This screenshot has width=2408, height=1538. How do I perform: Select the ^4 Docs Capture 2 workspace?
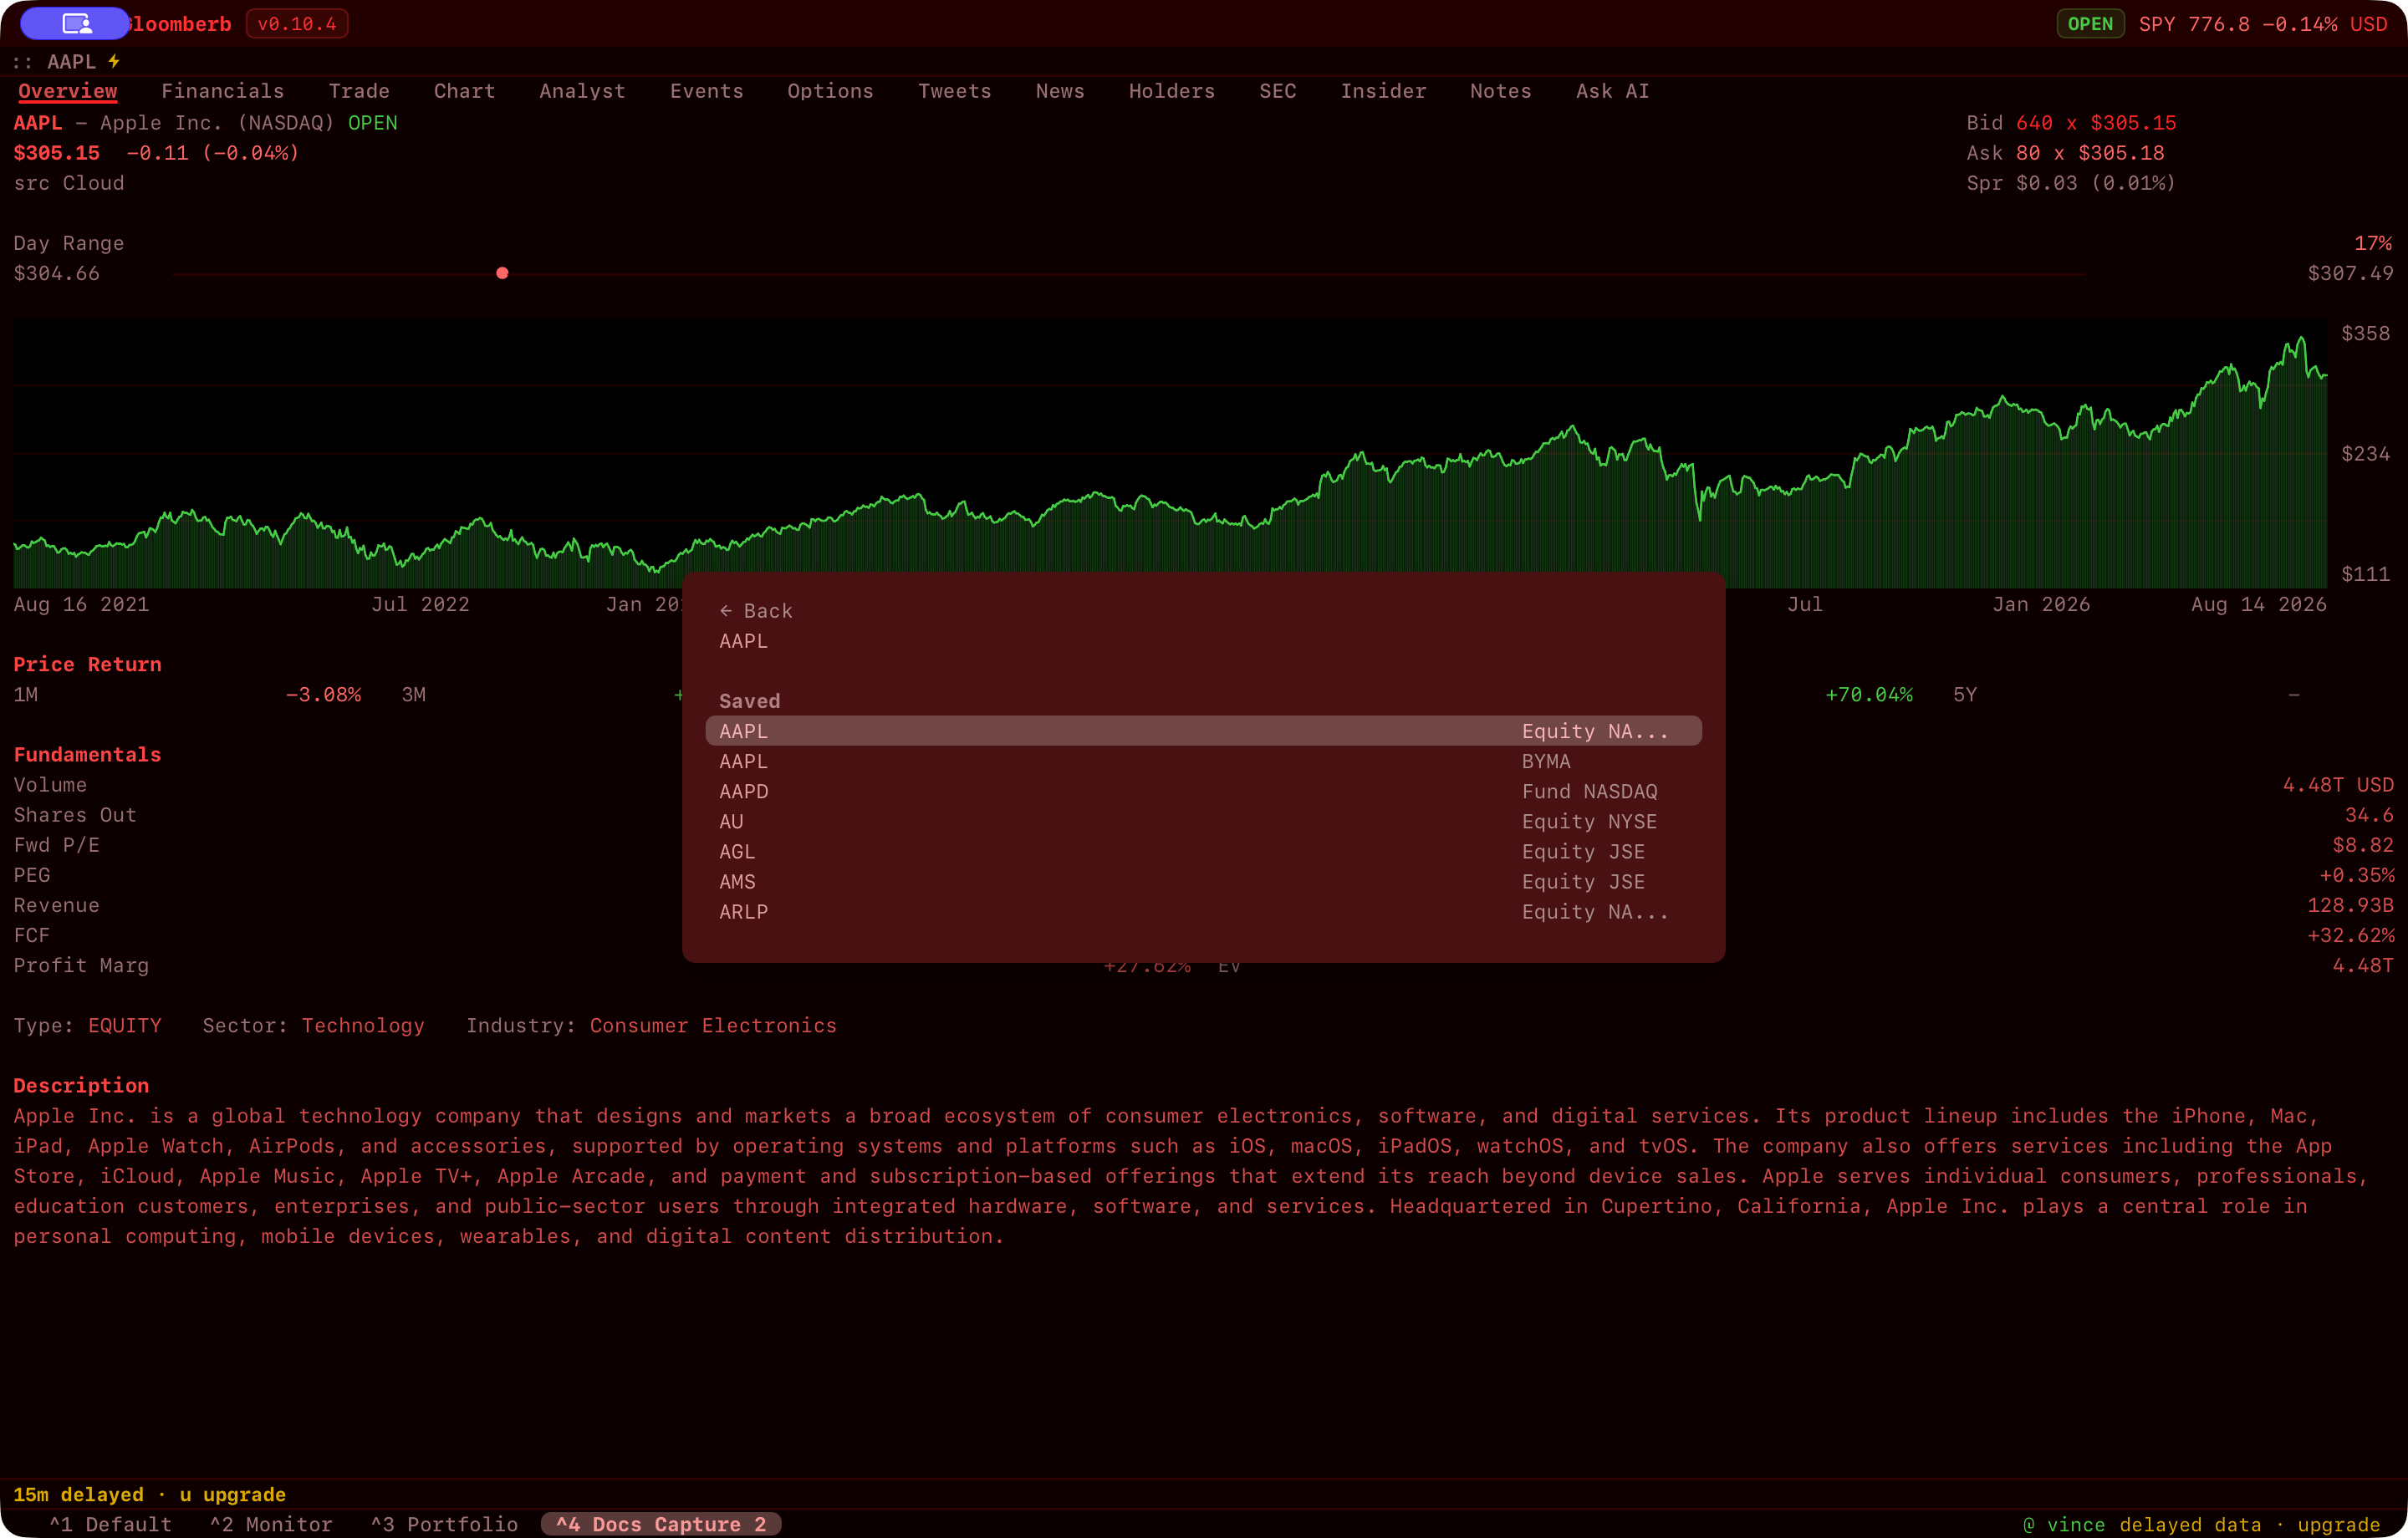tap(661, 1524)
